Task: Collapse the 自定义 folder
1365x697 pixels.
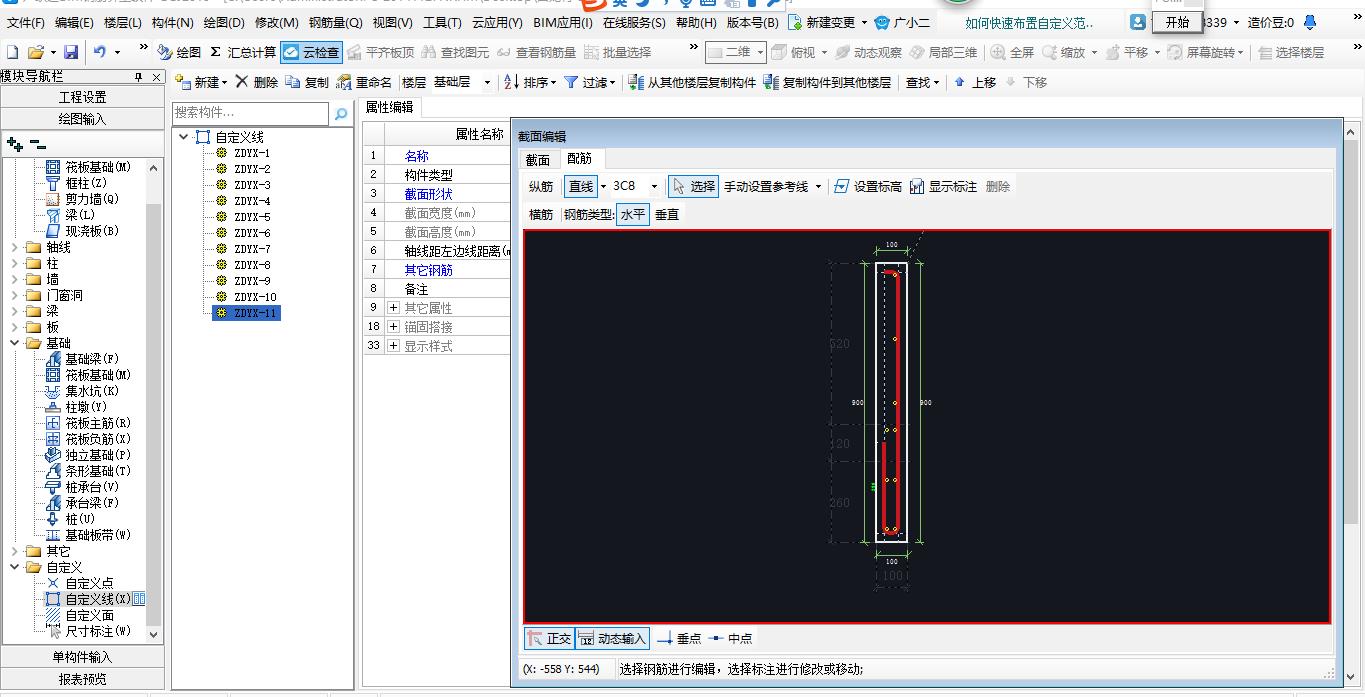Action: coord(15,567)
